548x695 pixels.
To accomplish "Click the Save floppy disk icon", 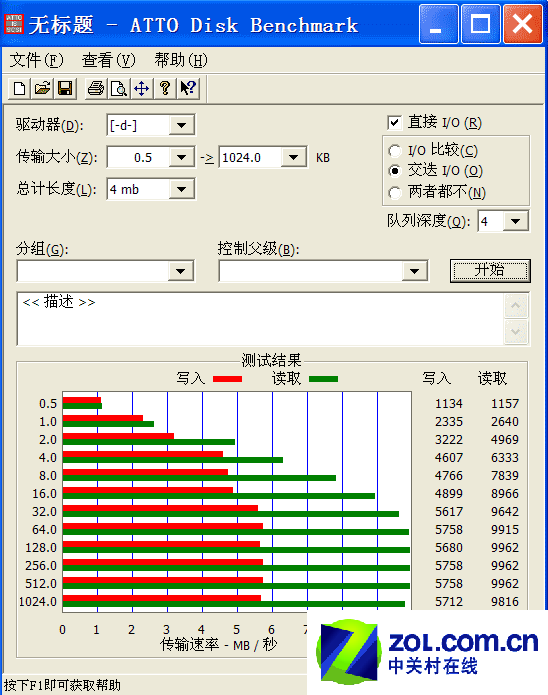I will (x=65, y=88).
